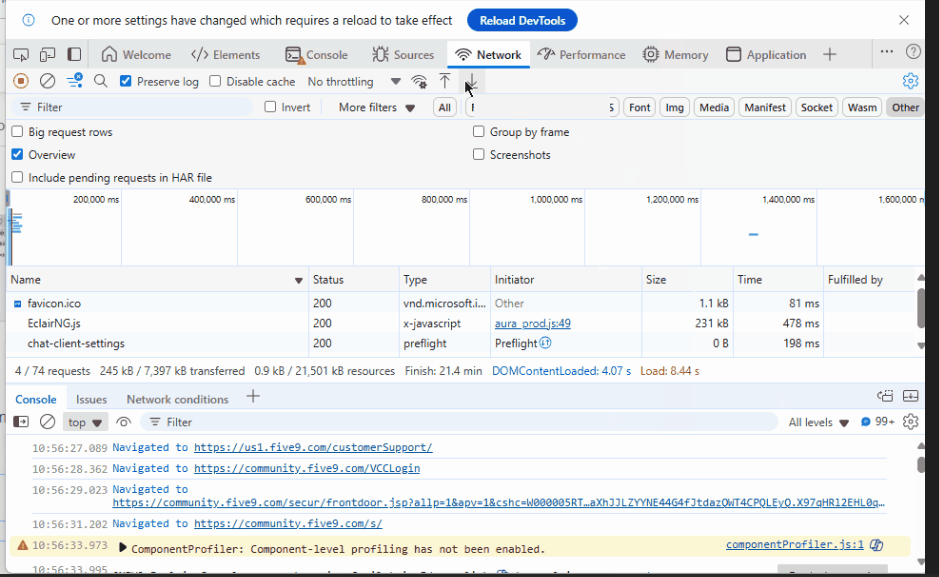Toggle the network filter icon
This screenshot has height=577, width=939.
tap(74, 81)
